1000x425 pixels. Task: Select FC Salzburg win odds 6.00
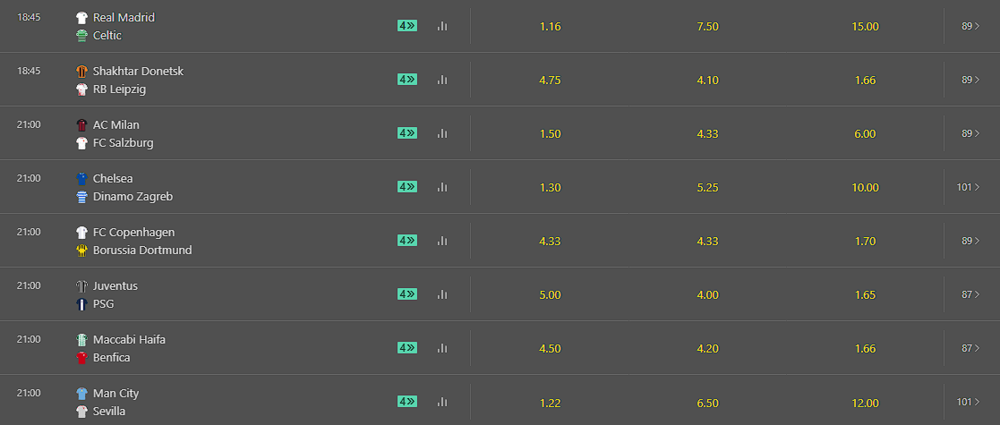pos(865,134)
